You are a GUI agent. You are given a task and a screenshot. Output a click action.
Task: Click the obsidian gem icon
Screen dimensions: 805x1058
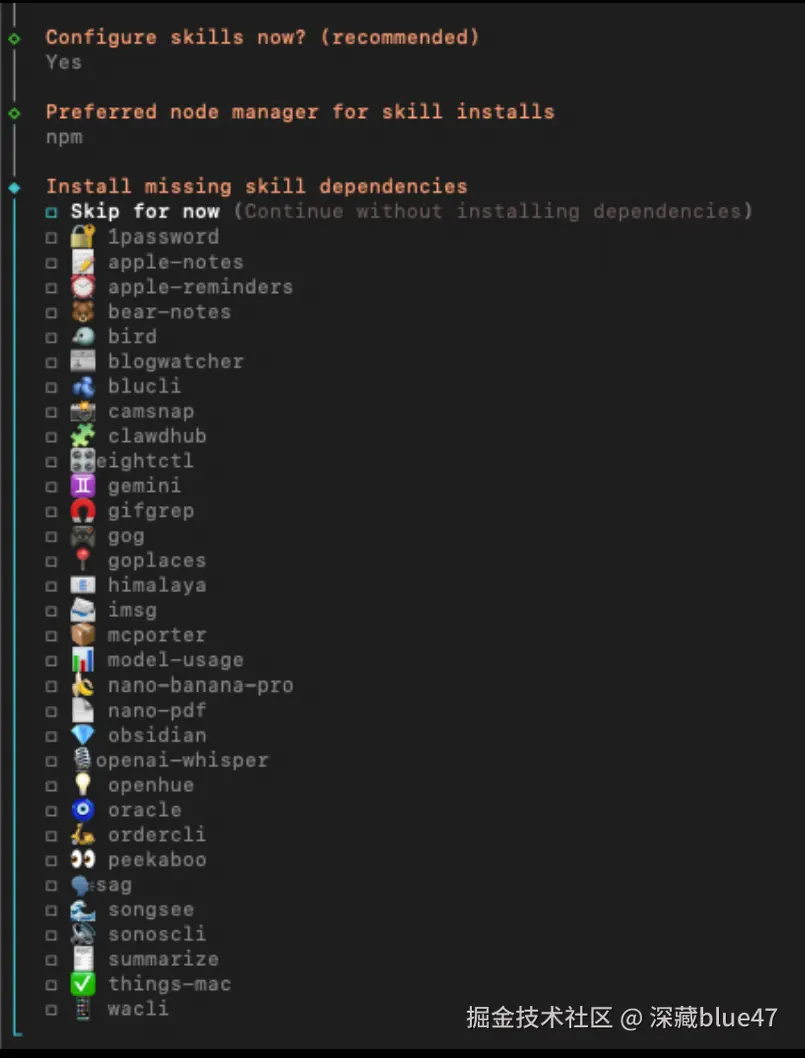point(83,735)
